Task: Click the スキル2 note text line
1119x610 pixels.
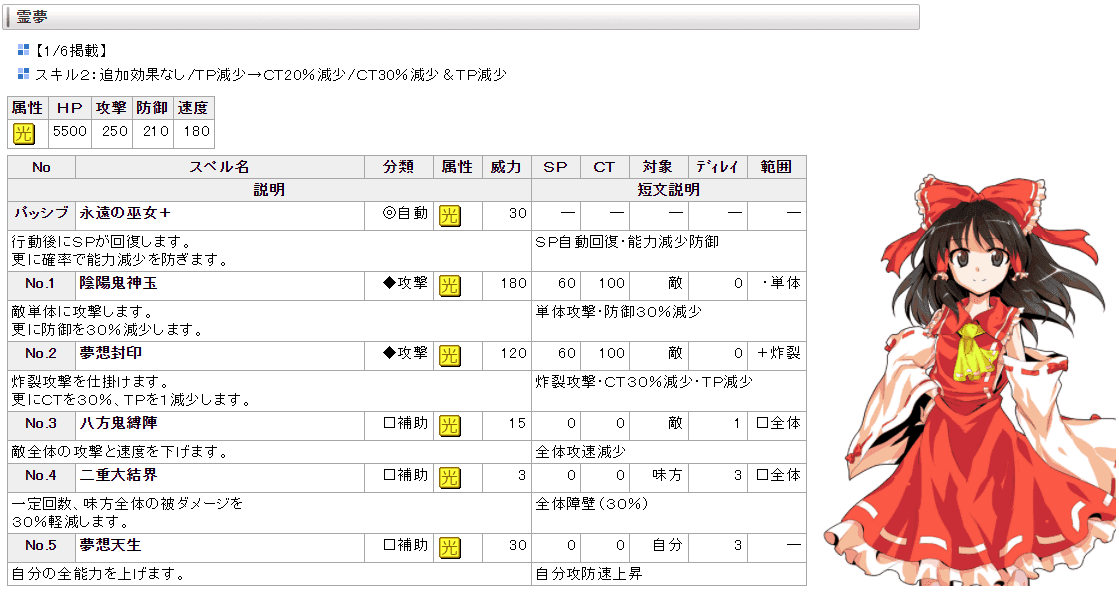Action: [270, 74]
